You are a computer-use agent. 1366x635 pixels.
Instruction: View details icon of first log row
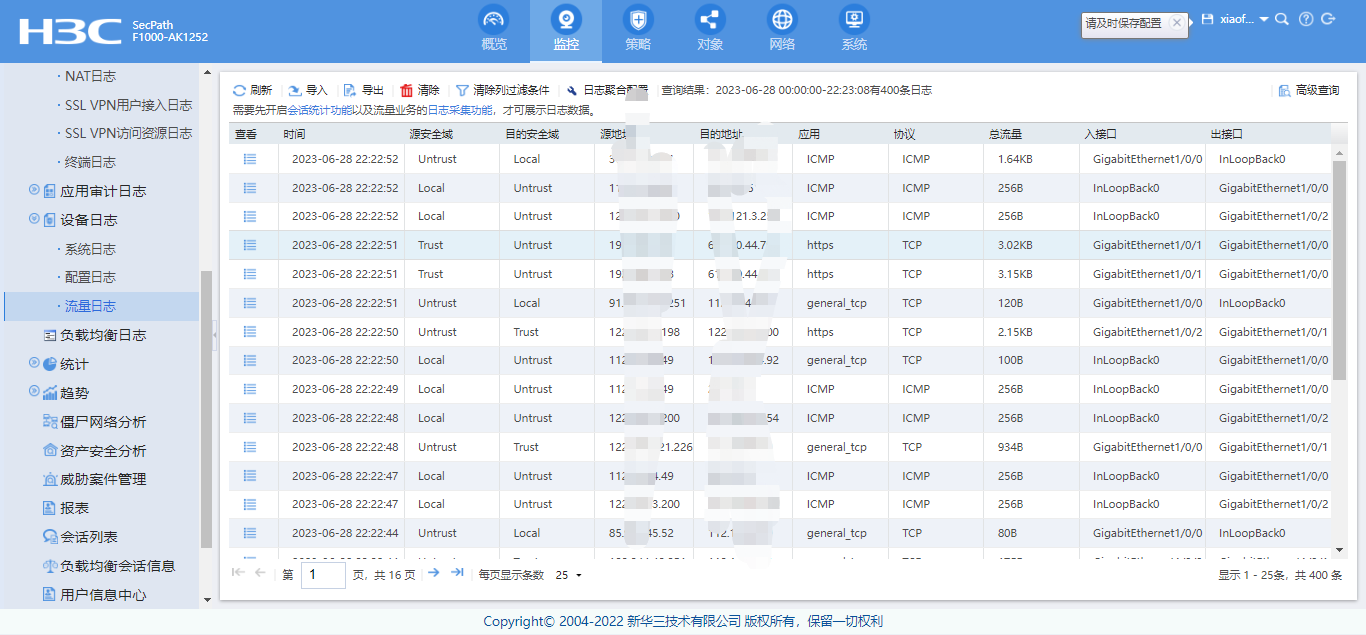pyautogui.click(x=250, y=159)
